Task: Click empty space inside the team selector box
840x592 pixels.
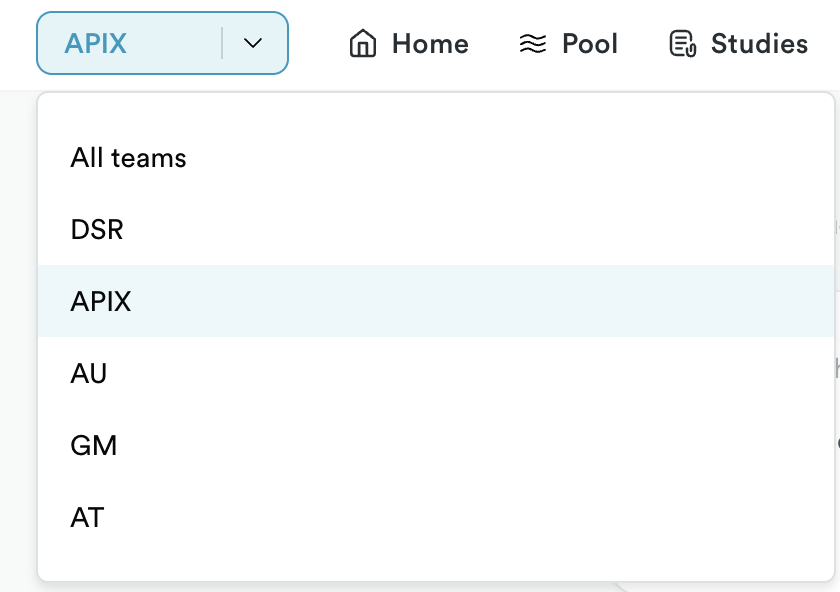Action: [174, 43]
